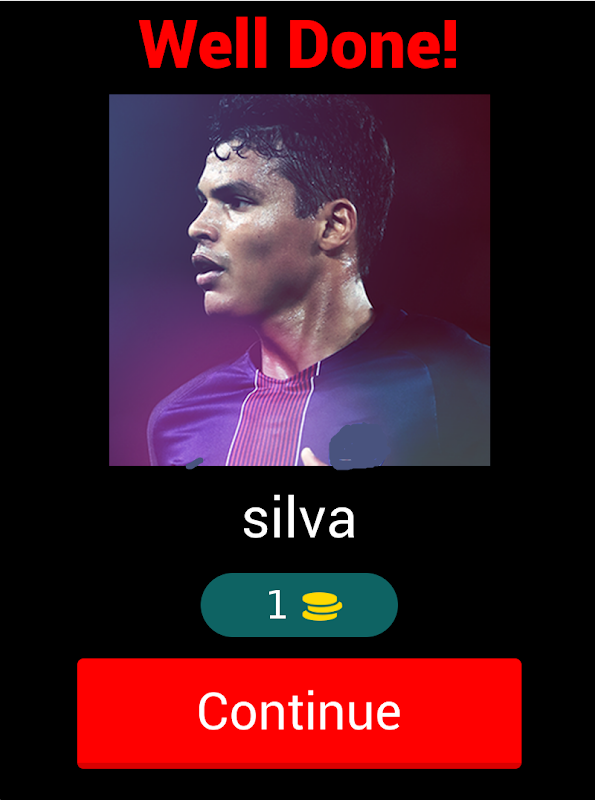
Task: Click the striped jersey collar in the photo
Action: (286, 367)
